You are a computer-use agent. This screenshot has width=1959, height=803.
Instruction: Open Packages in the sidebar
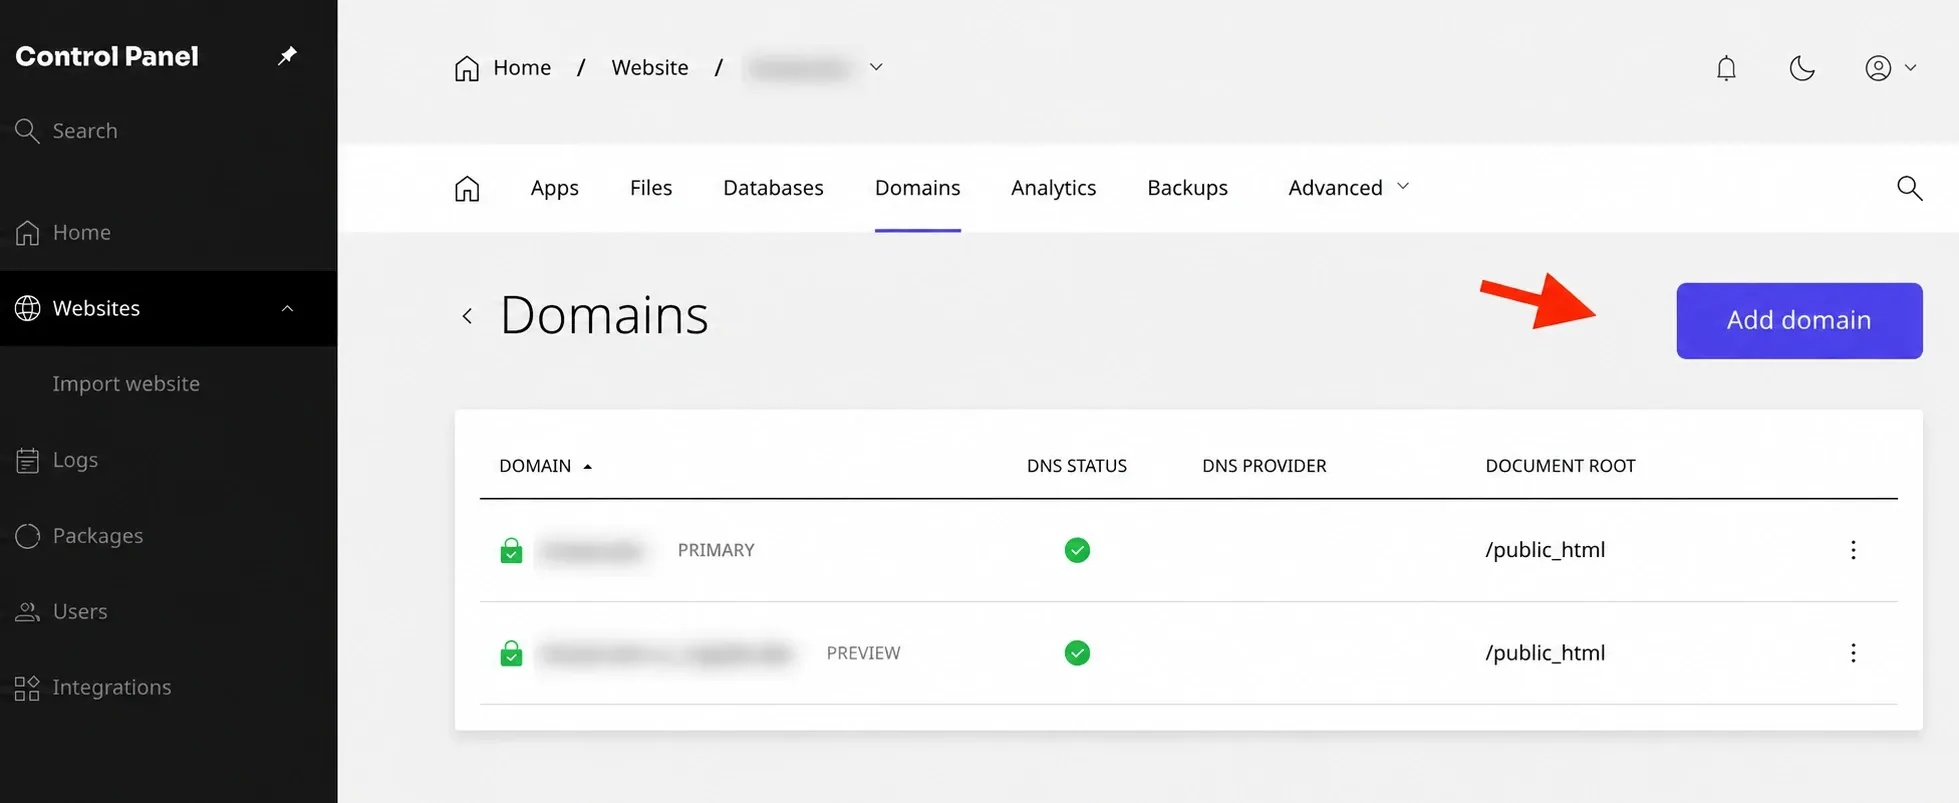pyautogui.click(x=80, y=536)
